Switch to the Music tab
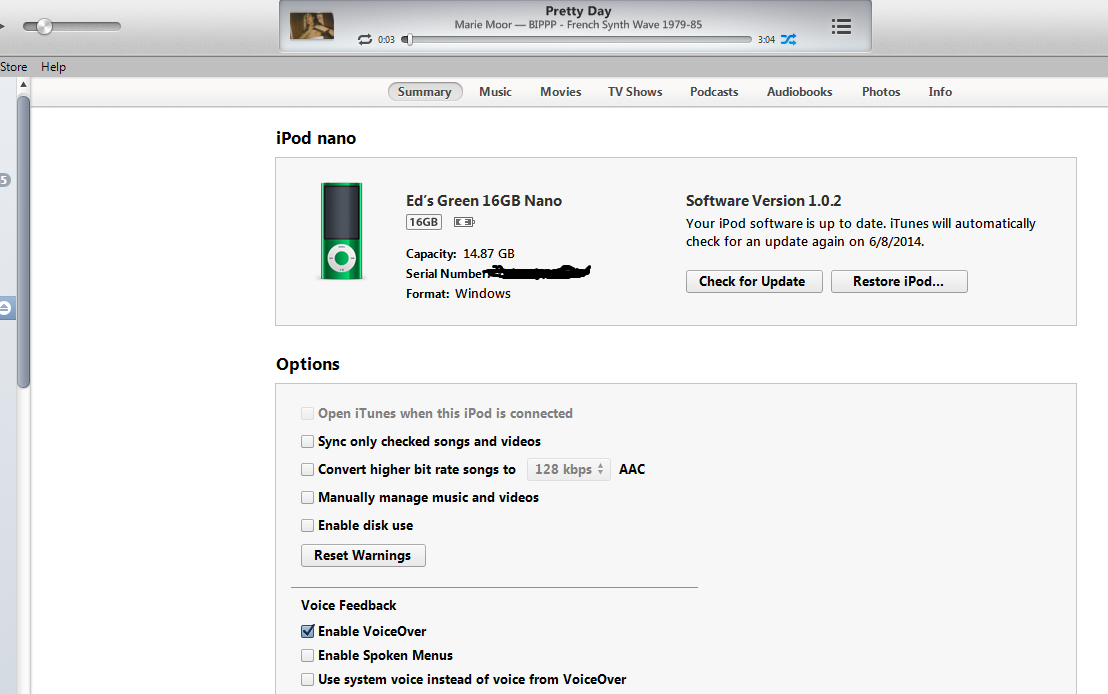The width and height of the screenshot is (1108, 694). tap(495, 92)
